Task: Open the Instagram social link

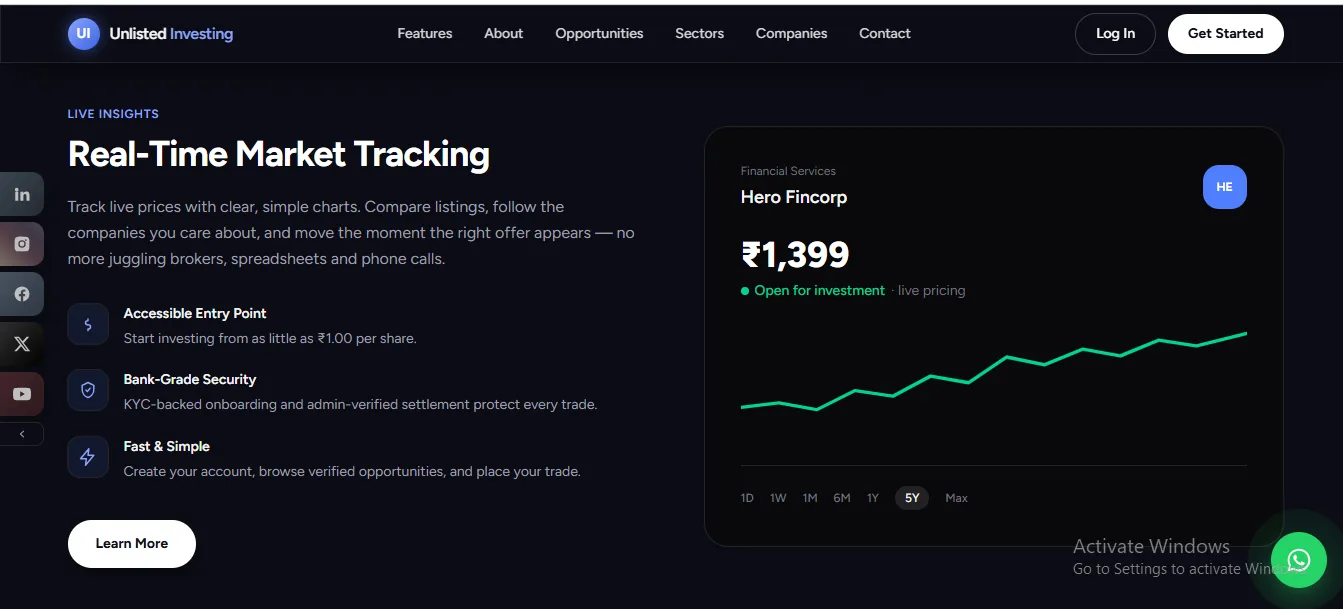Action: (x=22, y=244)
